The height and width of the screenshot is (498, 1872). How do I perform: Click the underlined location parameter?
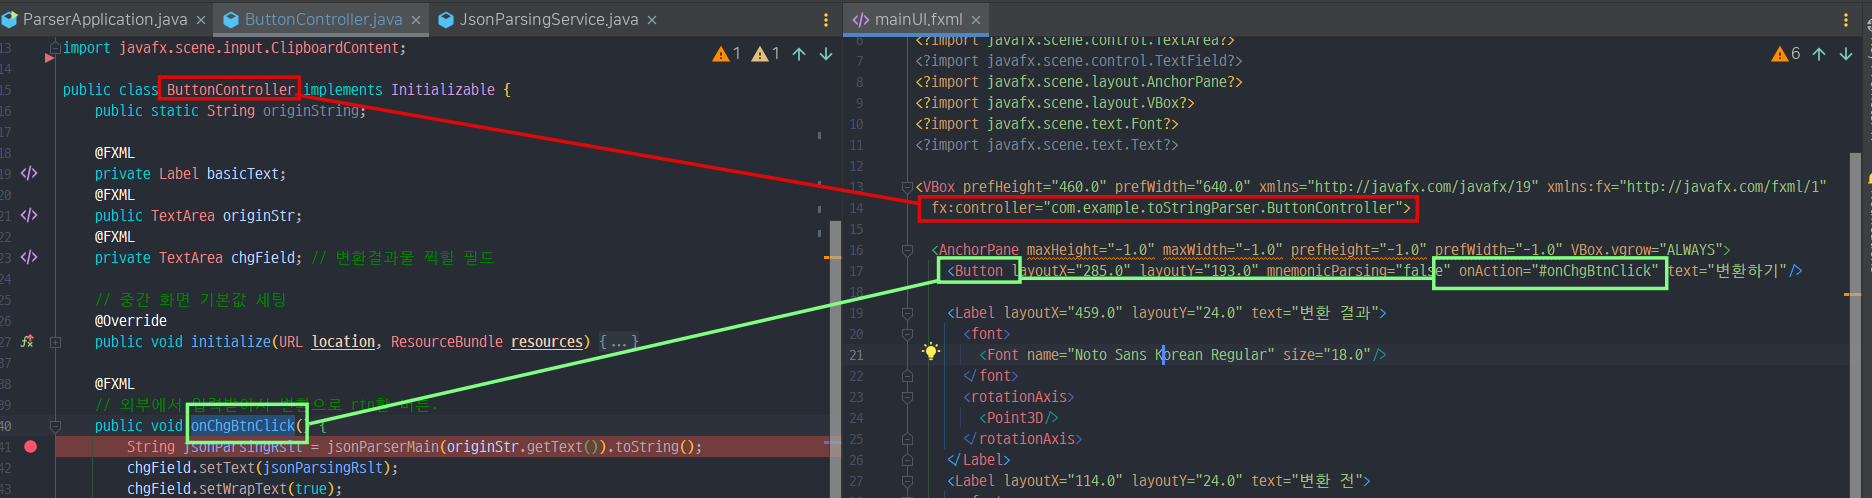pyautogui.click(x=343, y=342)
